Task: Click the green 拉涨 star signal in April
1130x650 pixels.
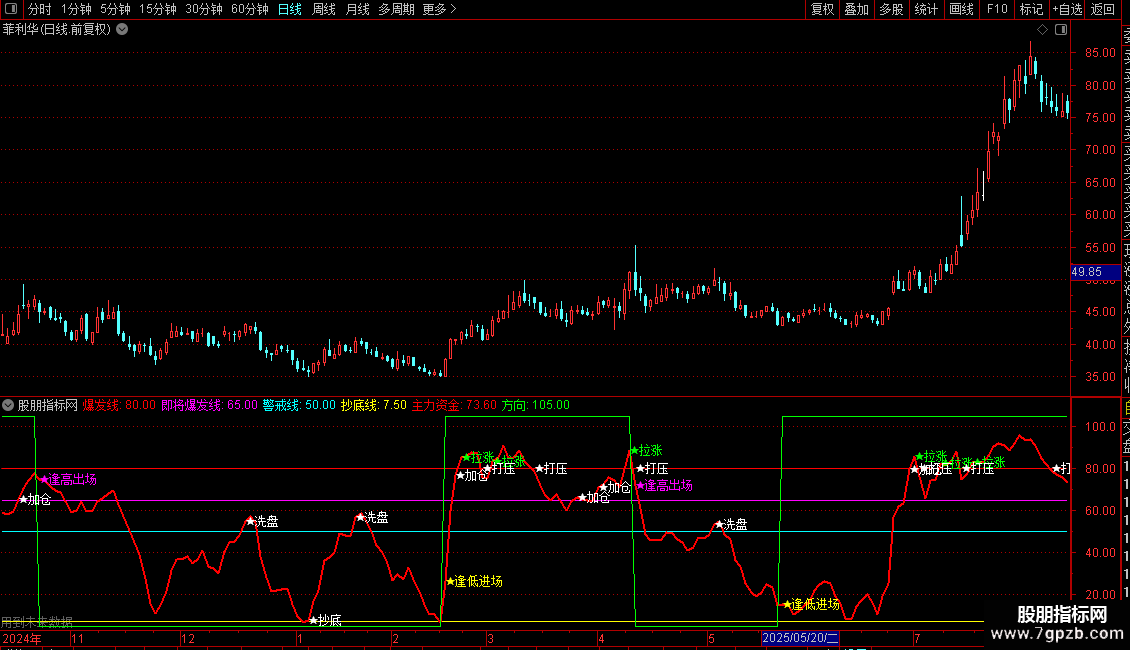Action: (646, 450)
